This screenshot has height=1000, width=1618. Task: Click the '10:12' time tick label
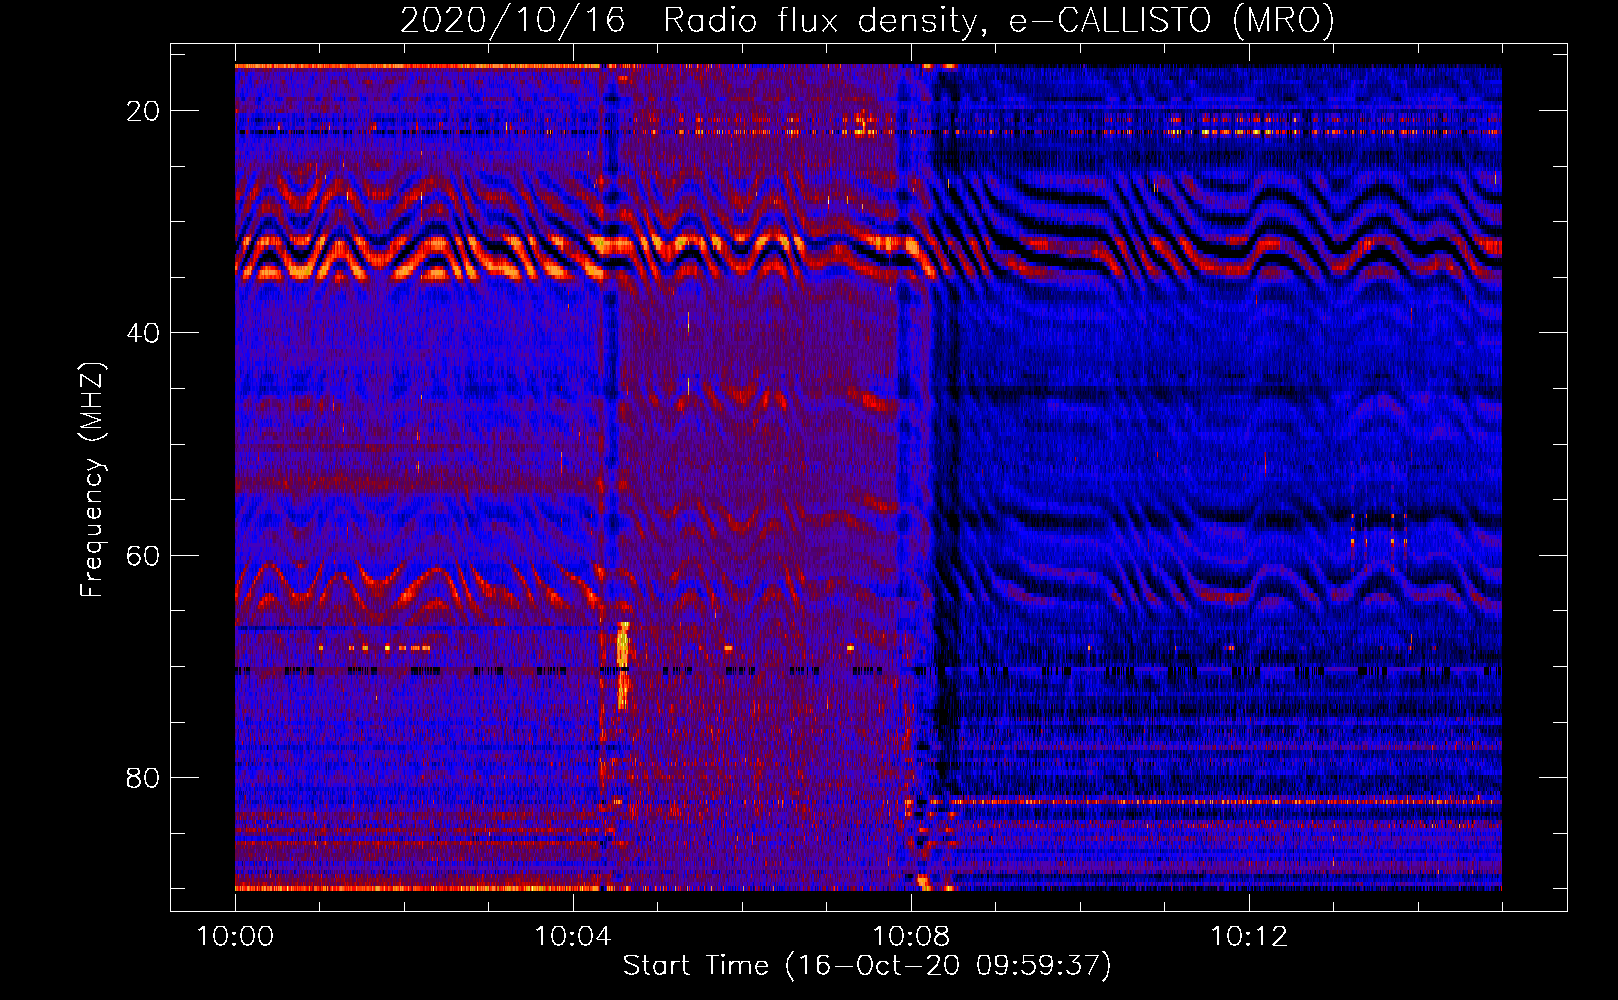tap(1249, 937)
